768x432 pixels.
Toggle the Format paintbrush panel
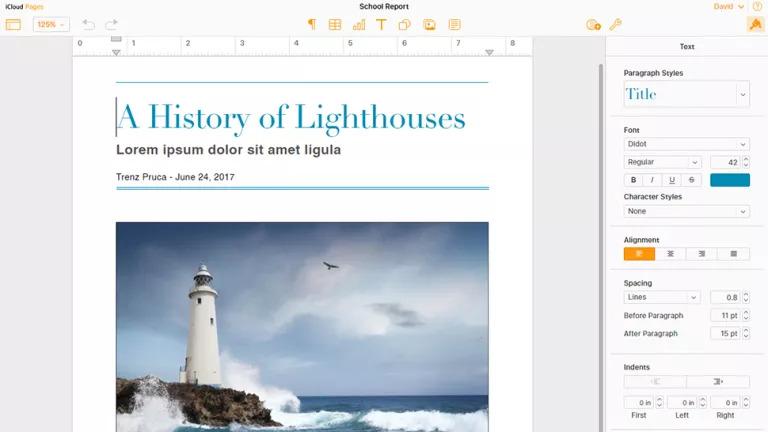pyautogui.click(x=756, y=24)
